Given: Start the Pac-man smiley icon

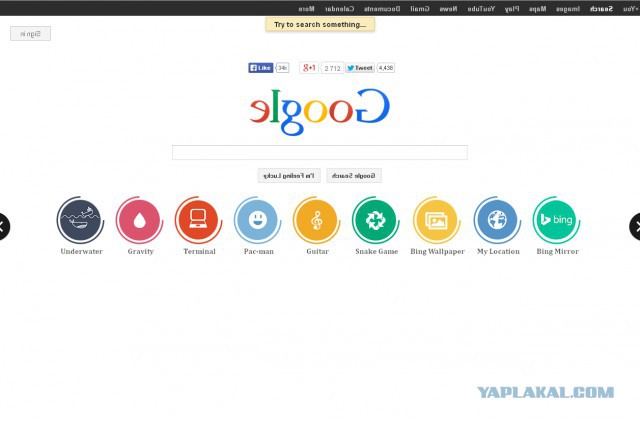Looking at the screenshot, I should (258, 220).
